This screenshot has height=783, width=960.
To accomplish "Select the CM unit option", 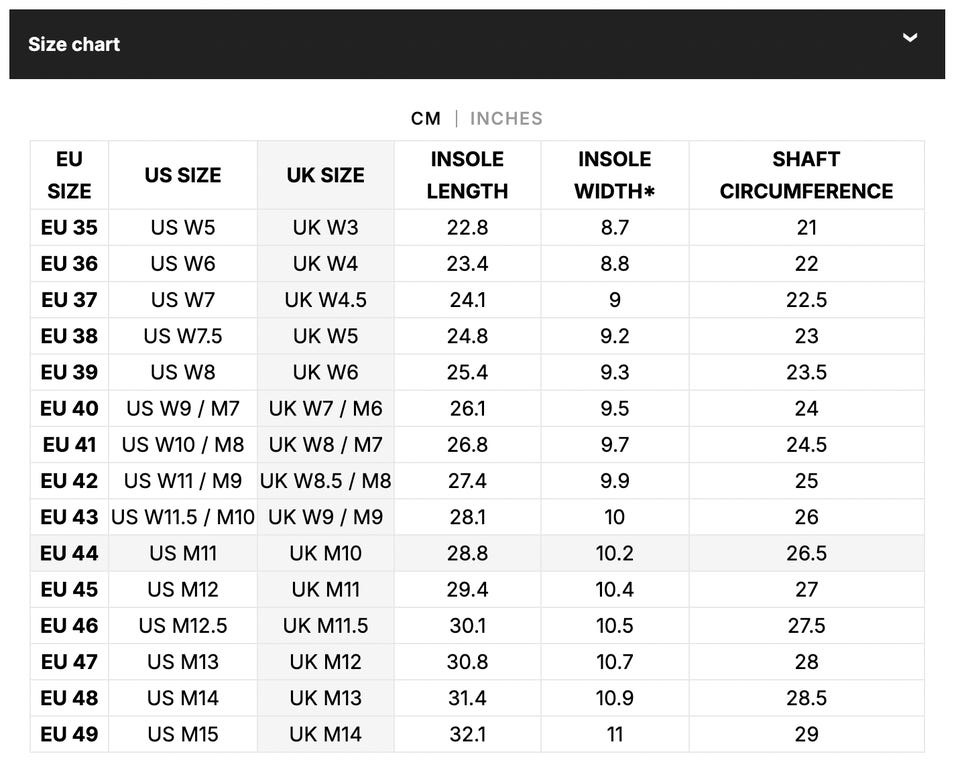I will pos(425,118).
